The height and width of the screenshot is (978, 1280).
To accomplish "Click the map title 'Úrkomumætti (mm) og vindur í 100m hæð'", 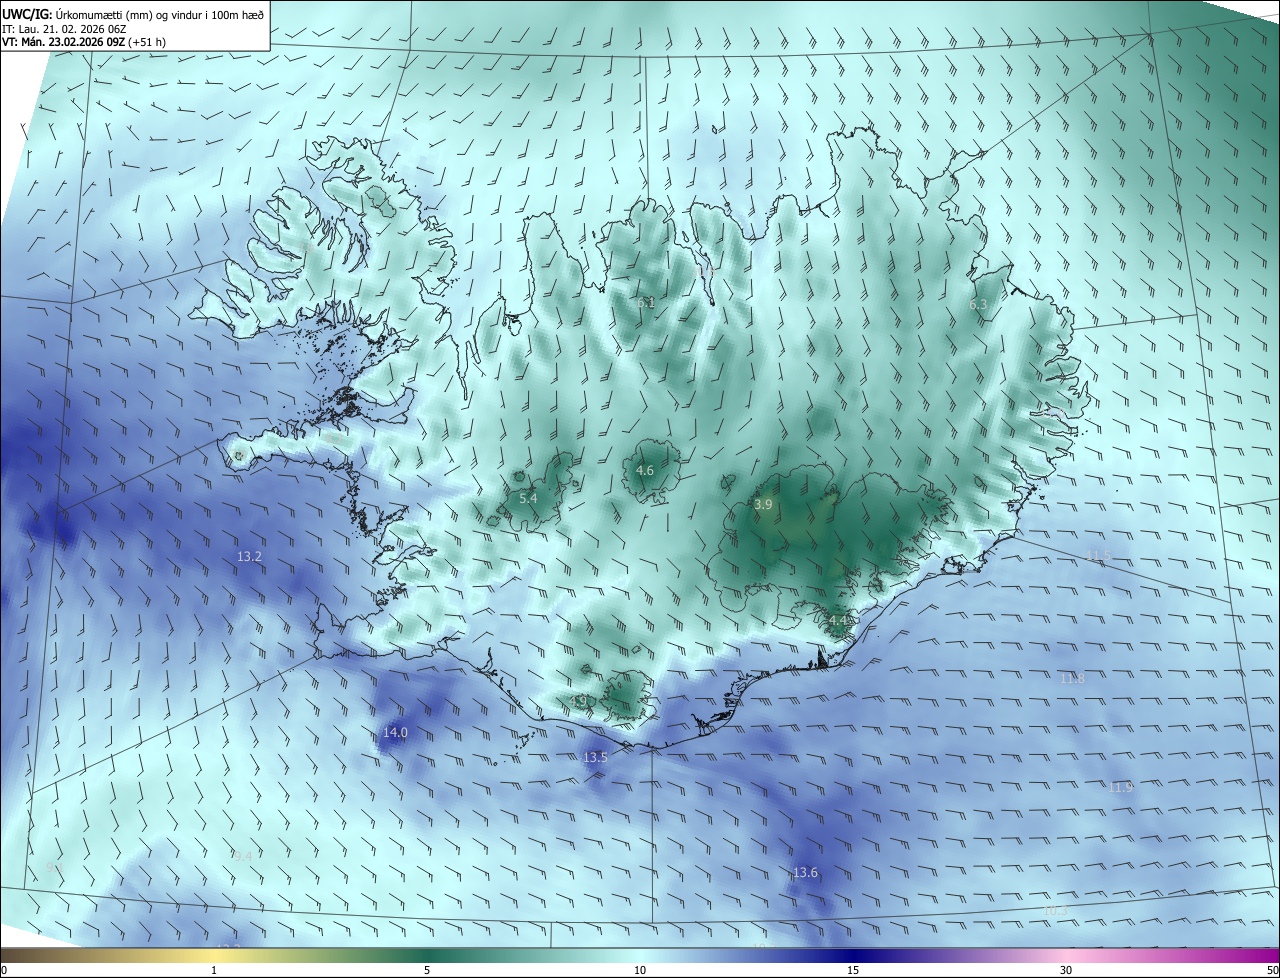I will pos(160,14).
